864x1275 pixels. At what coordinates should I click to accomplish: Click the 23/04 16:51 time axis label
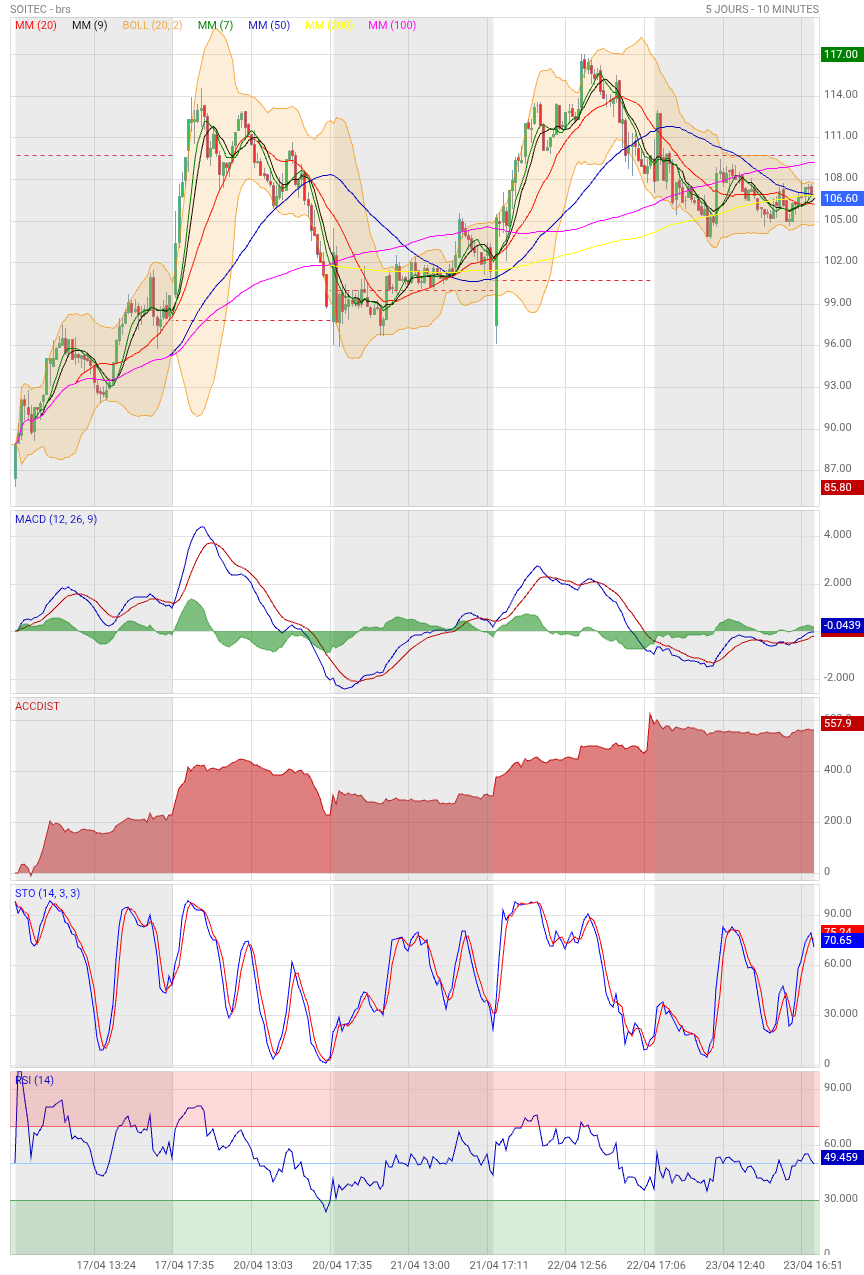(x=812, y=1265)
